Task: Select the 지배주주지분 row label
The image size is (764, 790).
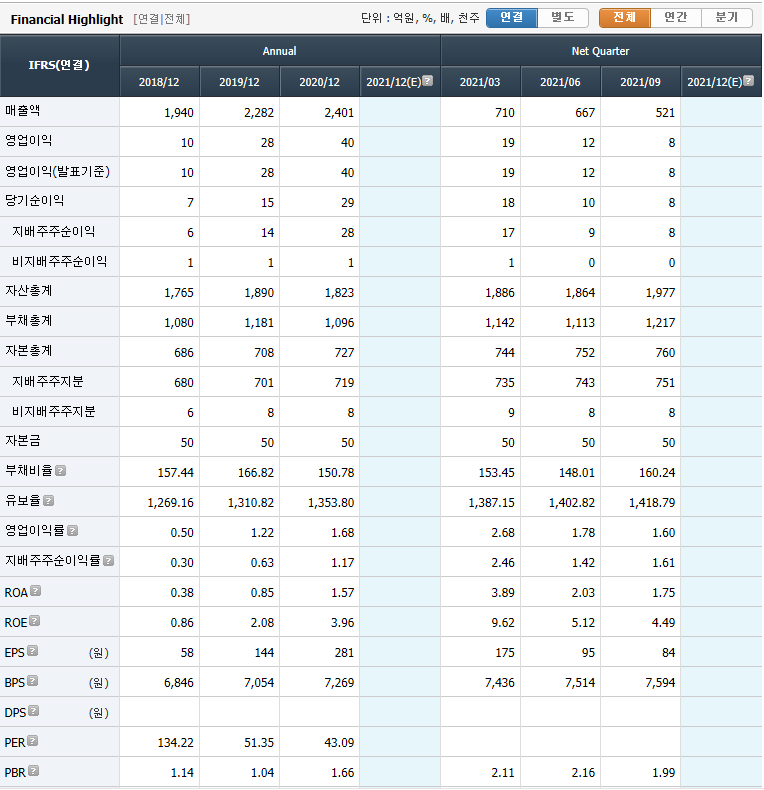Action: tap(47, 381)
